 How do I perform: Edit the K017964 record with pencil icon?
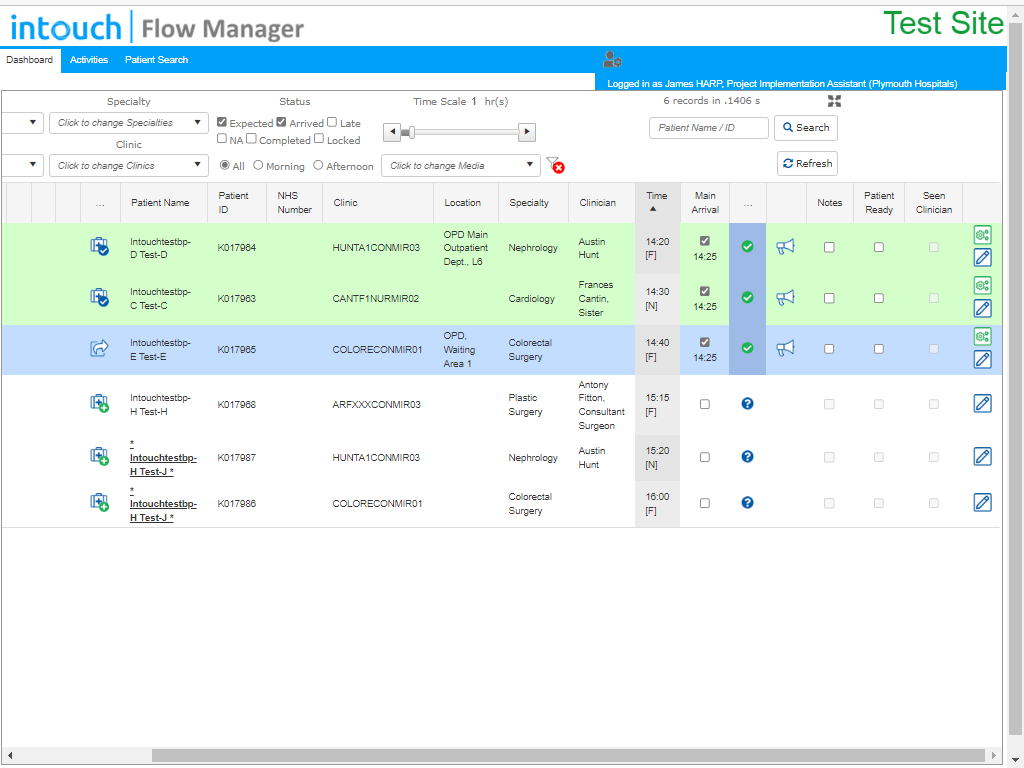click(982, 257)
